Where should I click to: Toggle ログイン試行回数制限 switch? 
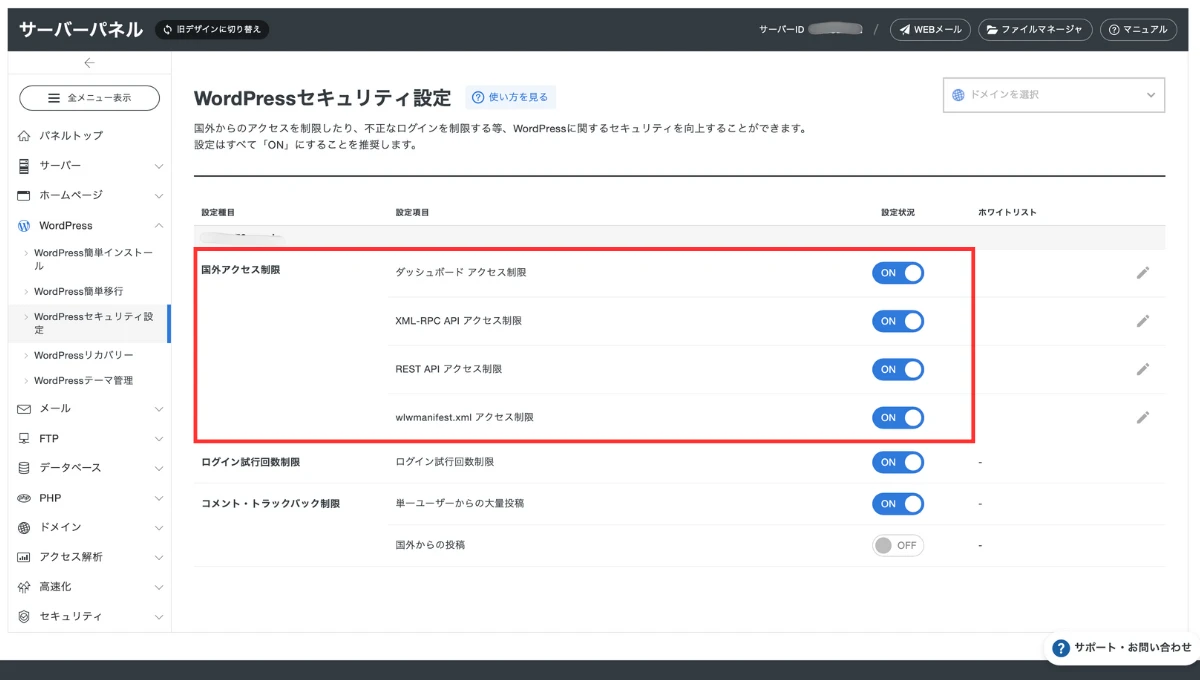tap(898, 462)
